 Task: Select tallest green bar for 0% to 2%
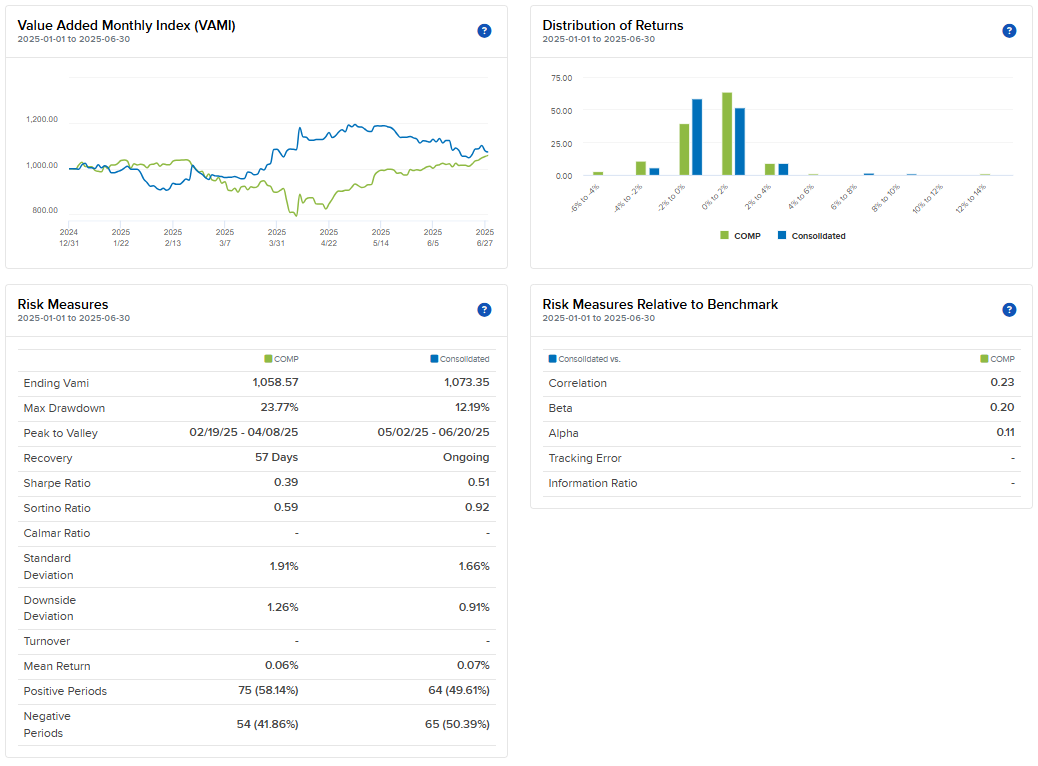(727, 134)
